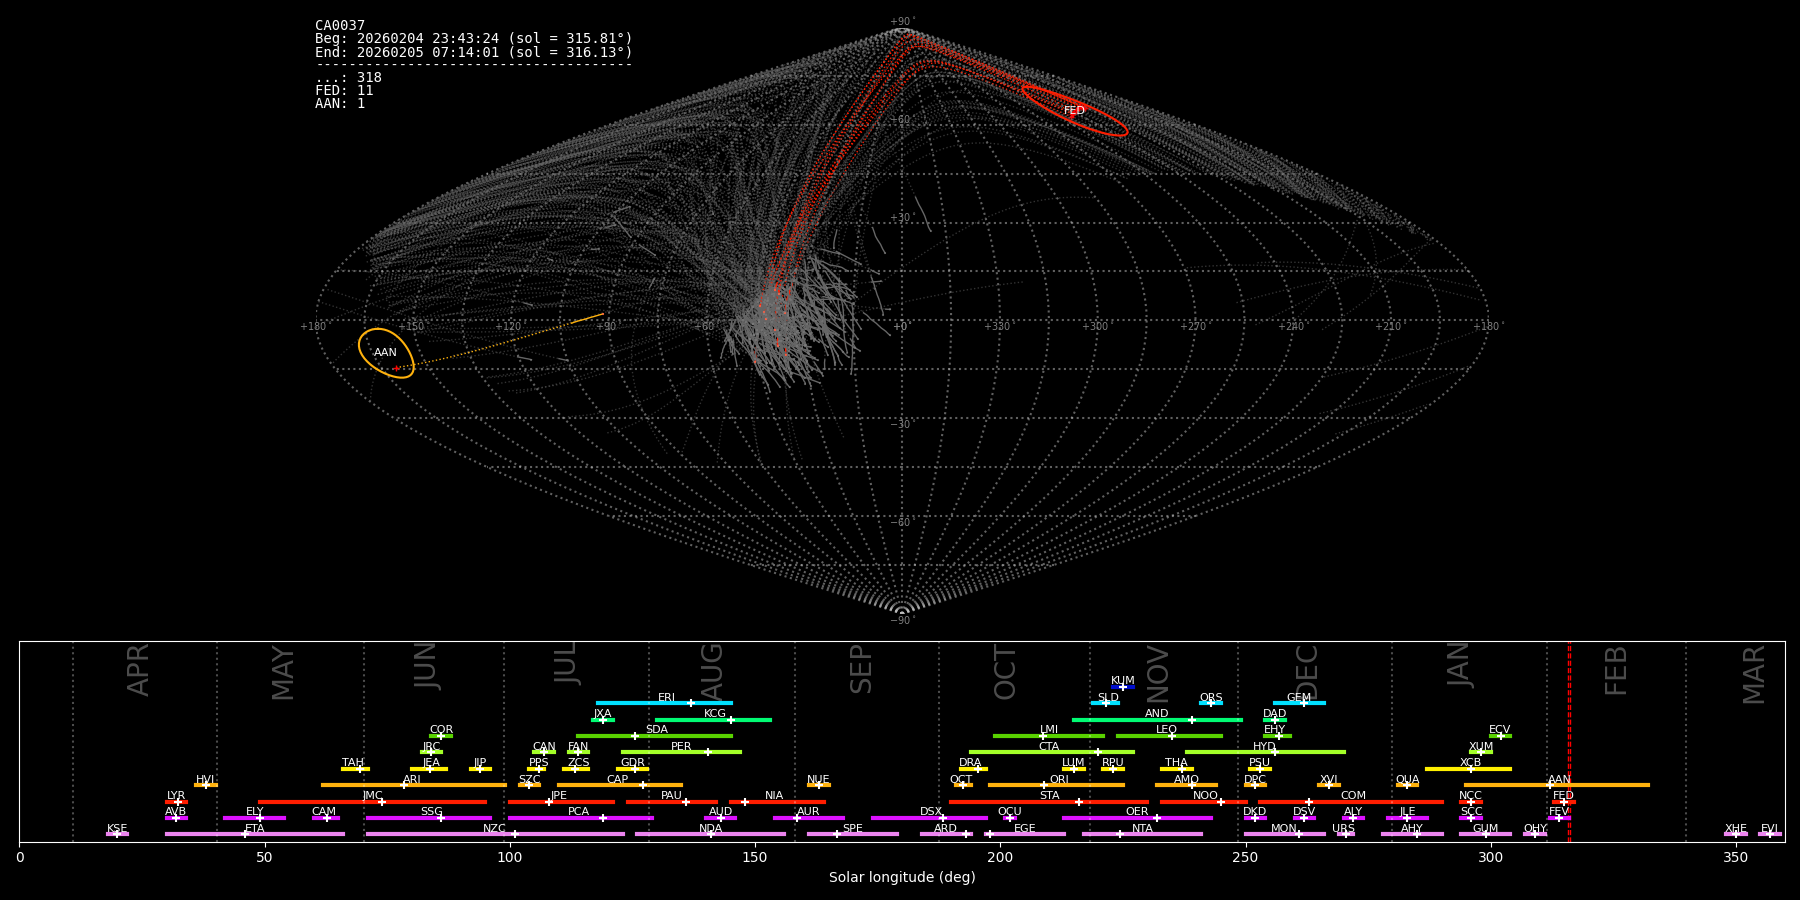Click the yellow XCB shower bar
The image size is (1800, 900).
click(1468, 769)
